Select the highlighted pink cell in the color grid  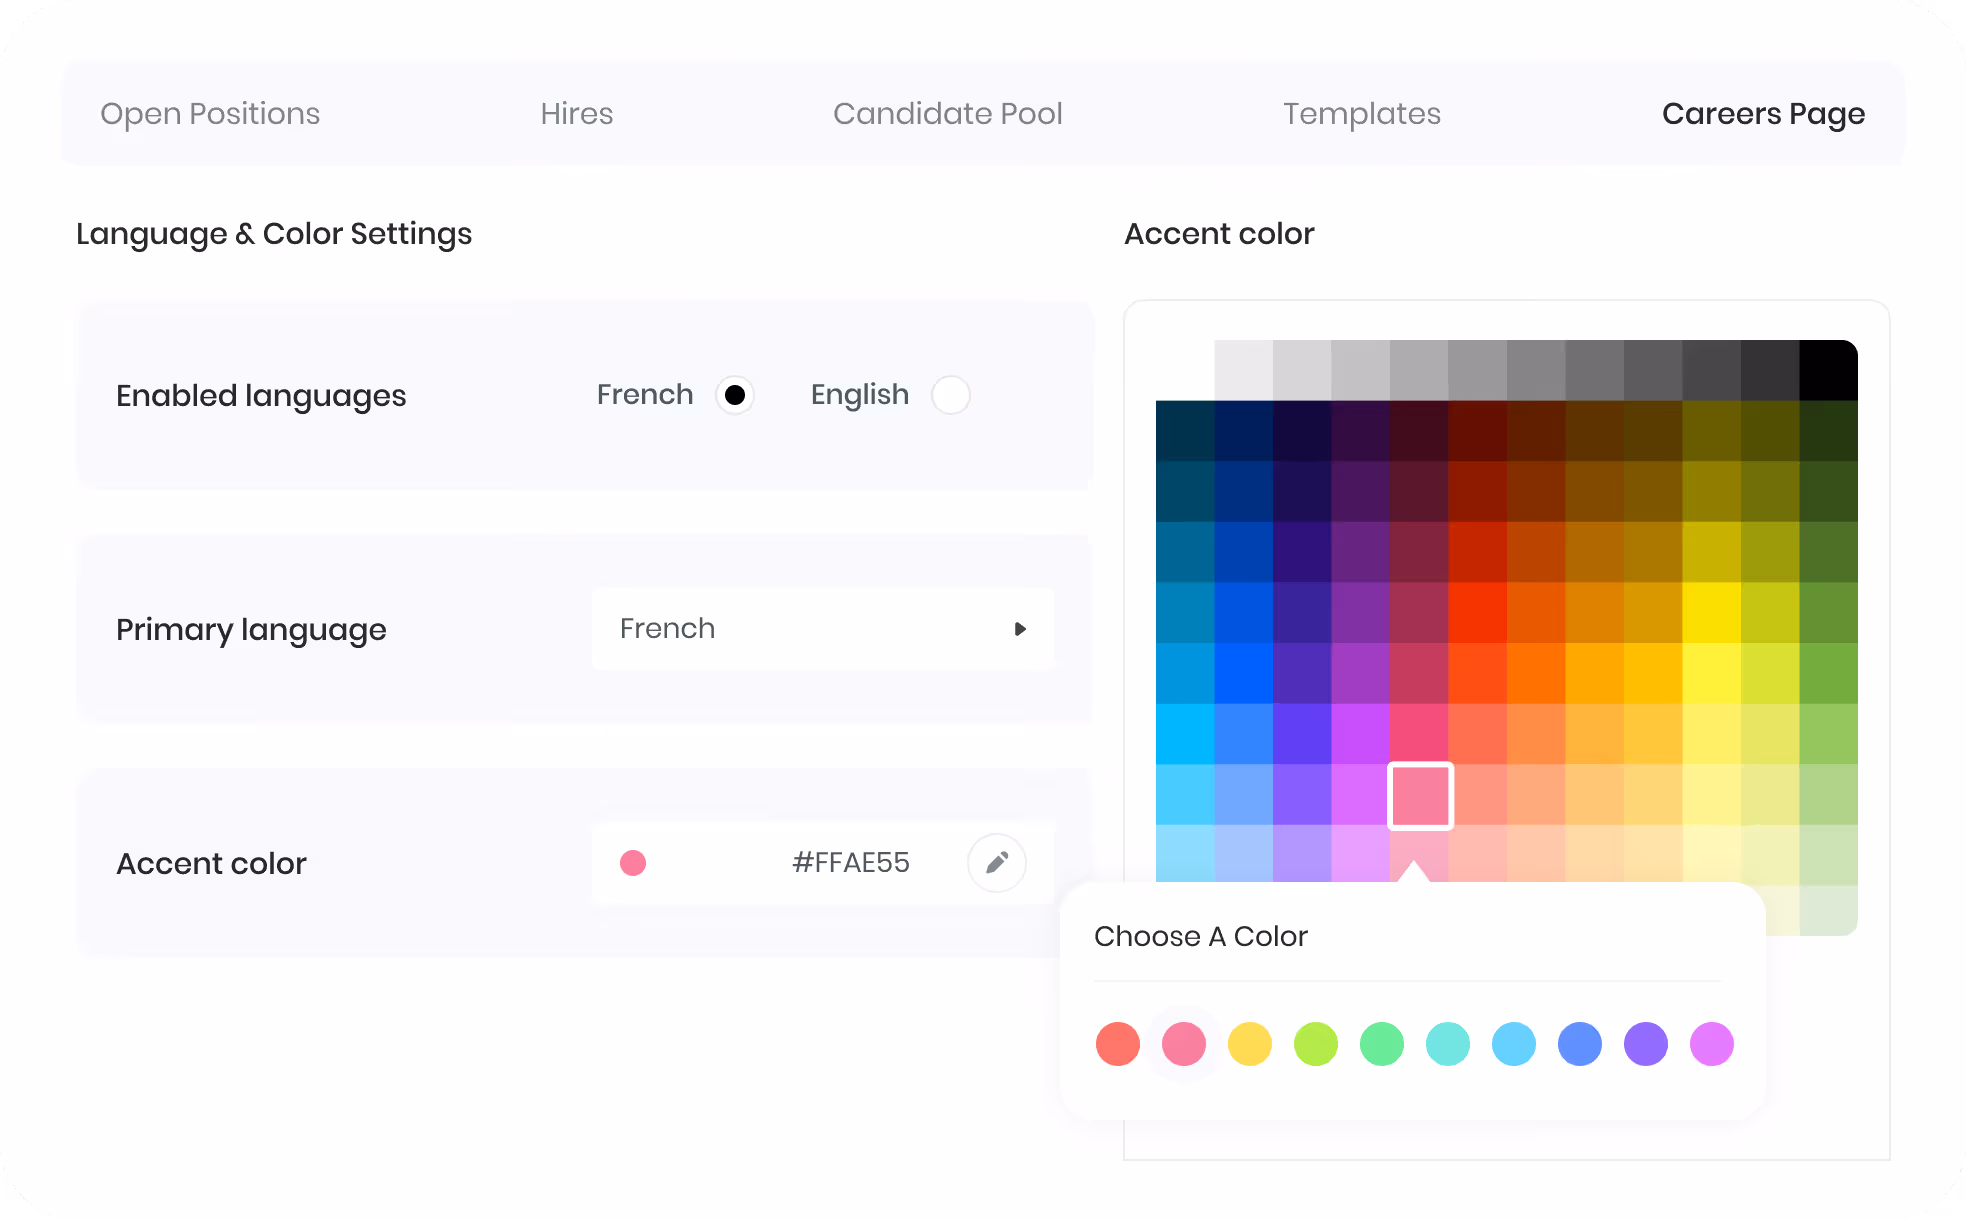1421,796
